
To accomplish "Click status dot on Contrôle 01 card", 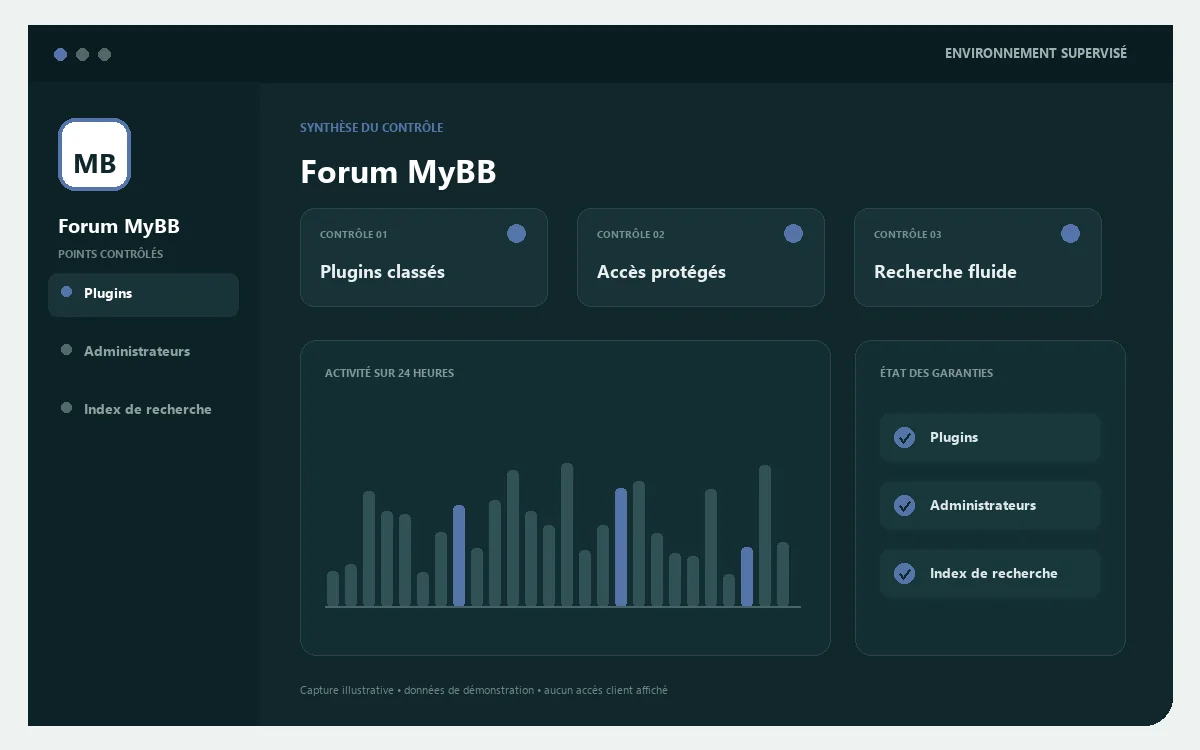I will pos(517,234).
